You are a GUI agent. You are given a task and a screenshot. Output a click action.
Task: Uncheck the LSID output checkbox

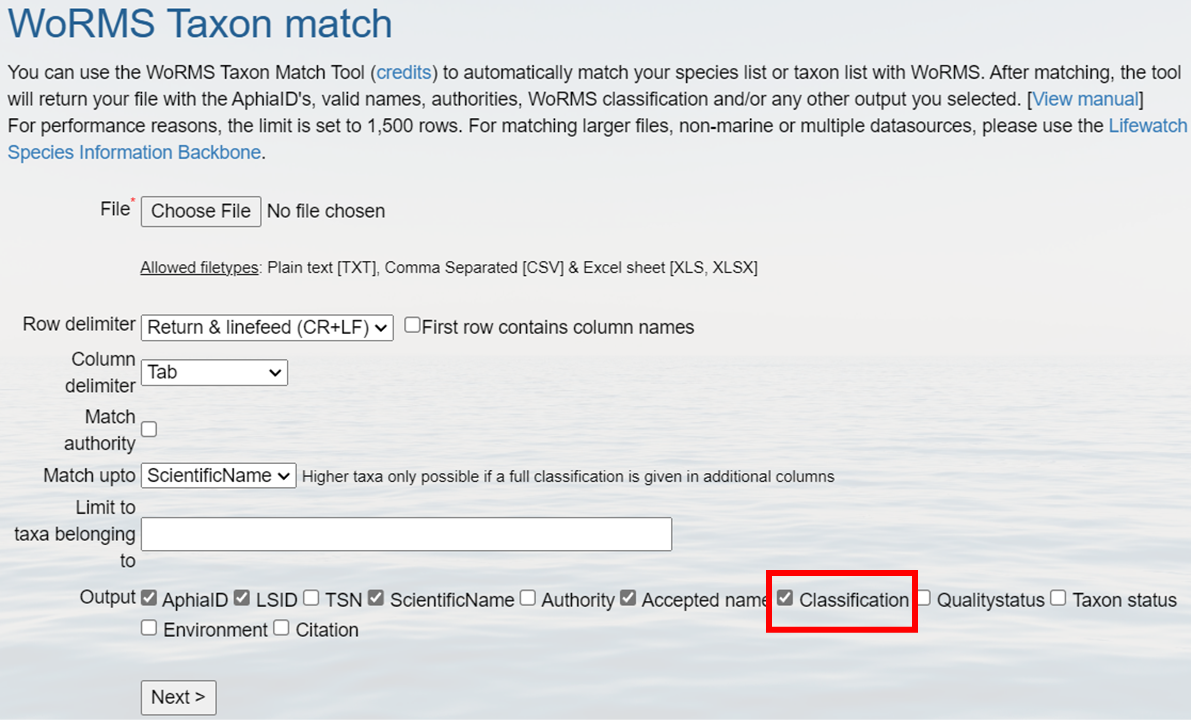(242, 598)
